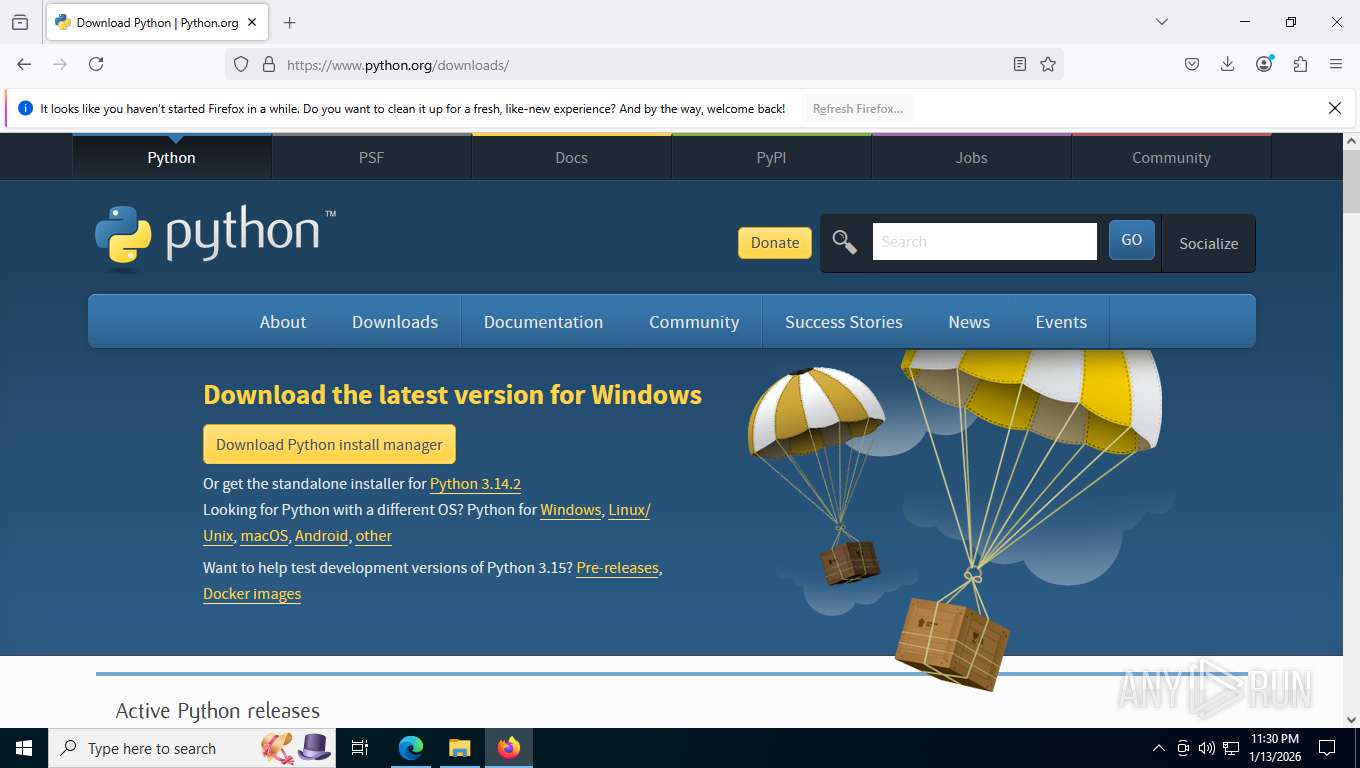Open the taskbar clock and date
The height and width of the screenshot is (768, 1360).
click(1275, 748)
